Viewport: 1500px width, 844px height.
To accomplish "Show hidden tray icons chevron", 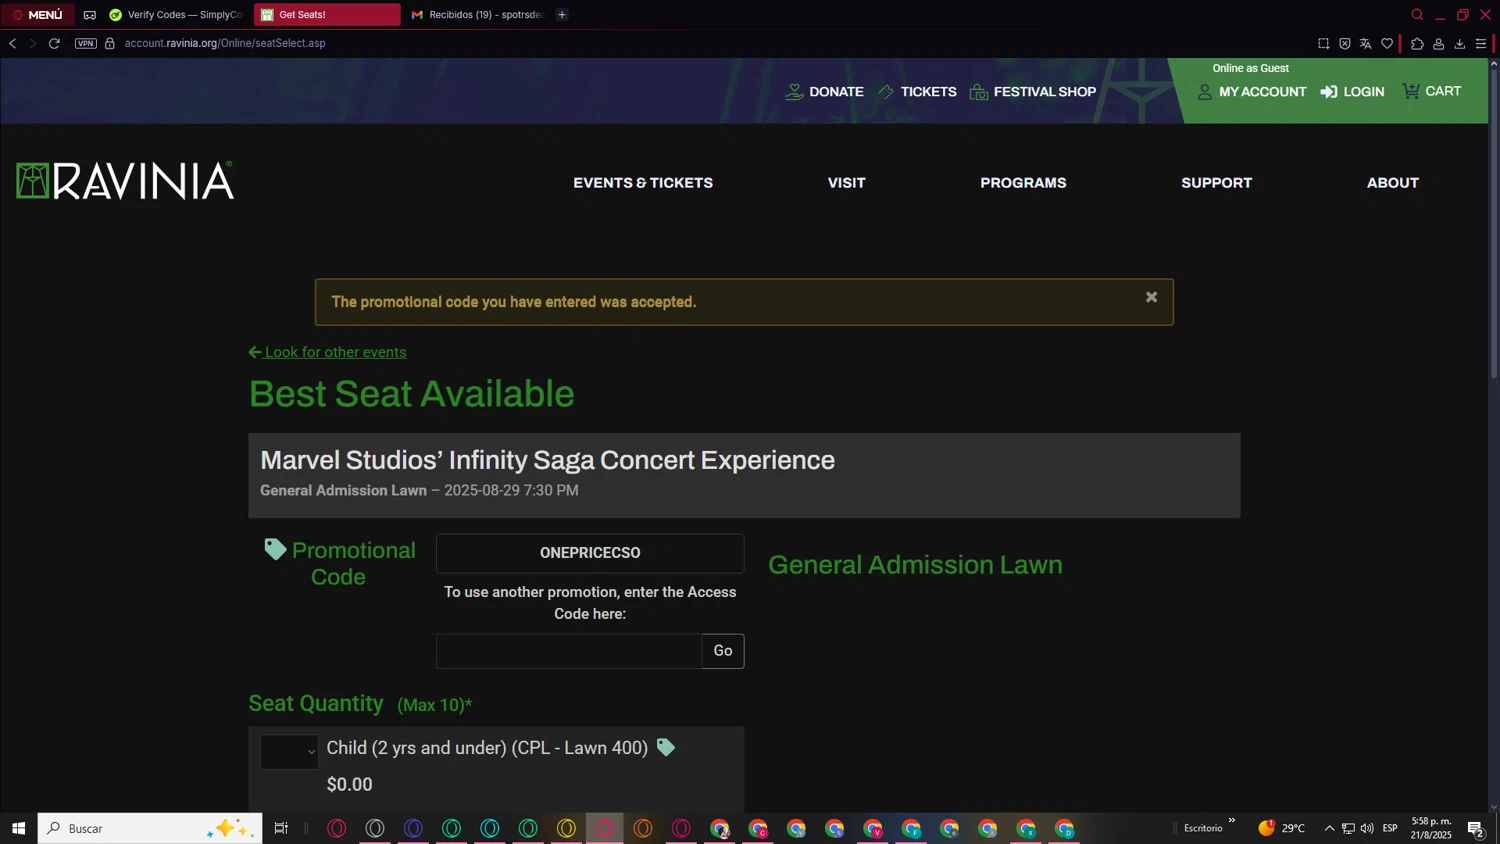I will pyautogui.click(x=1329, y=828).
